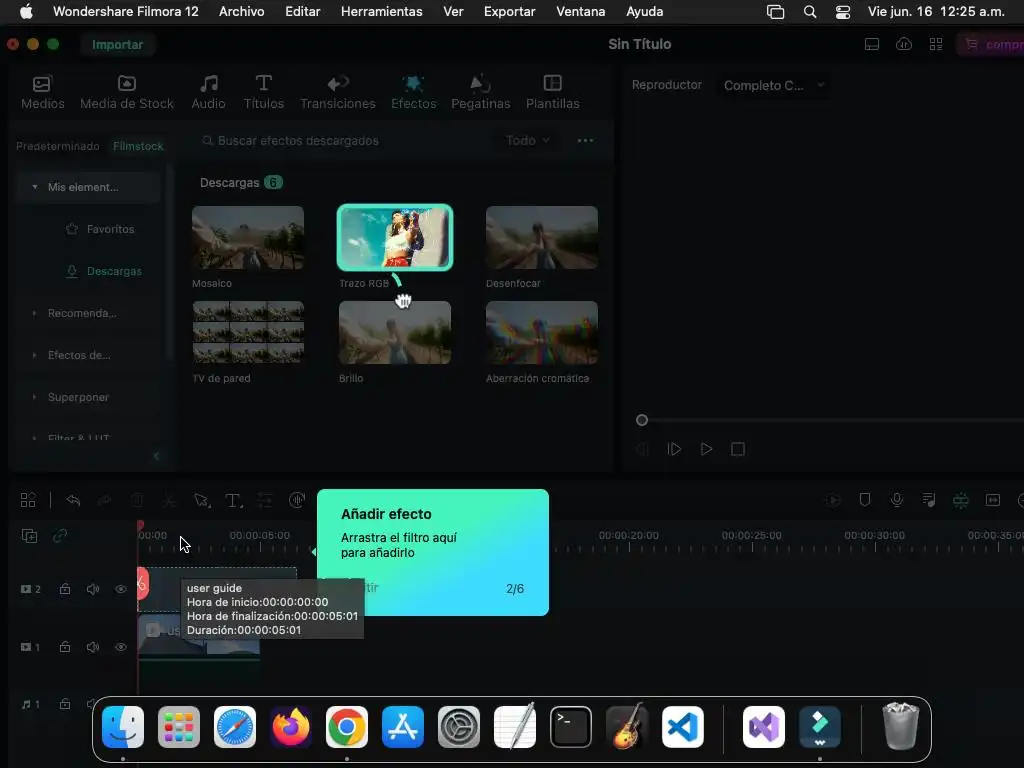Click the undo arrow icon
The image size is (1024, 768).
(73, 500)
